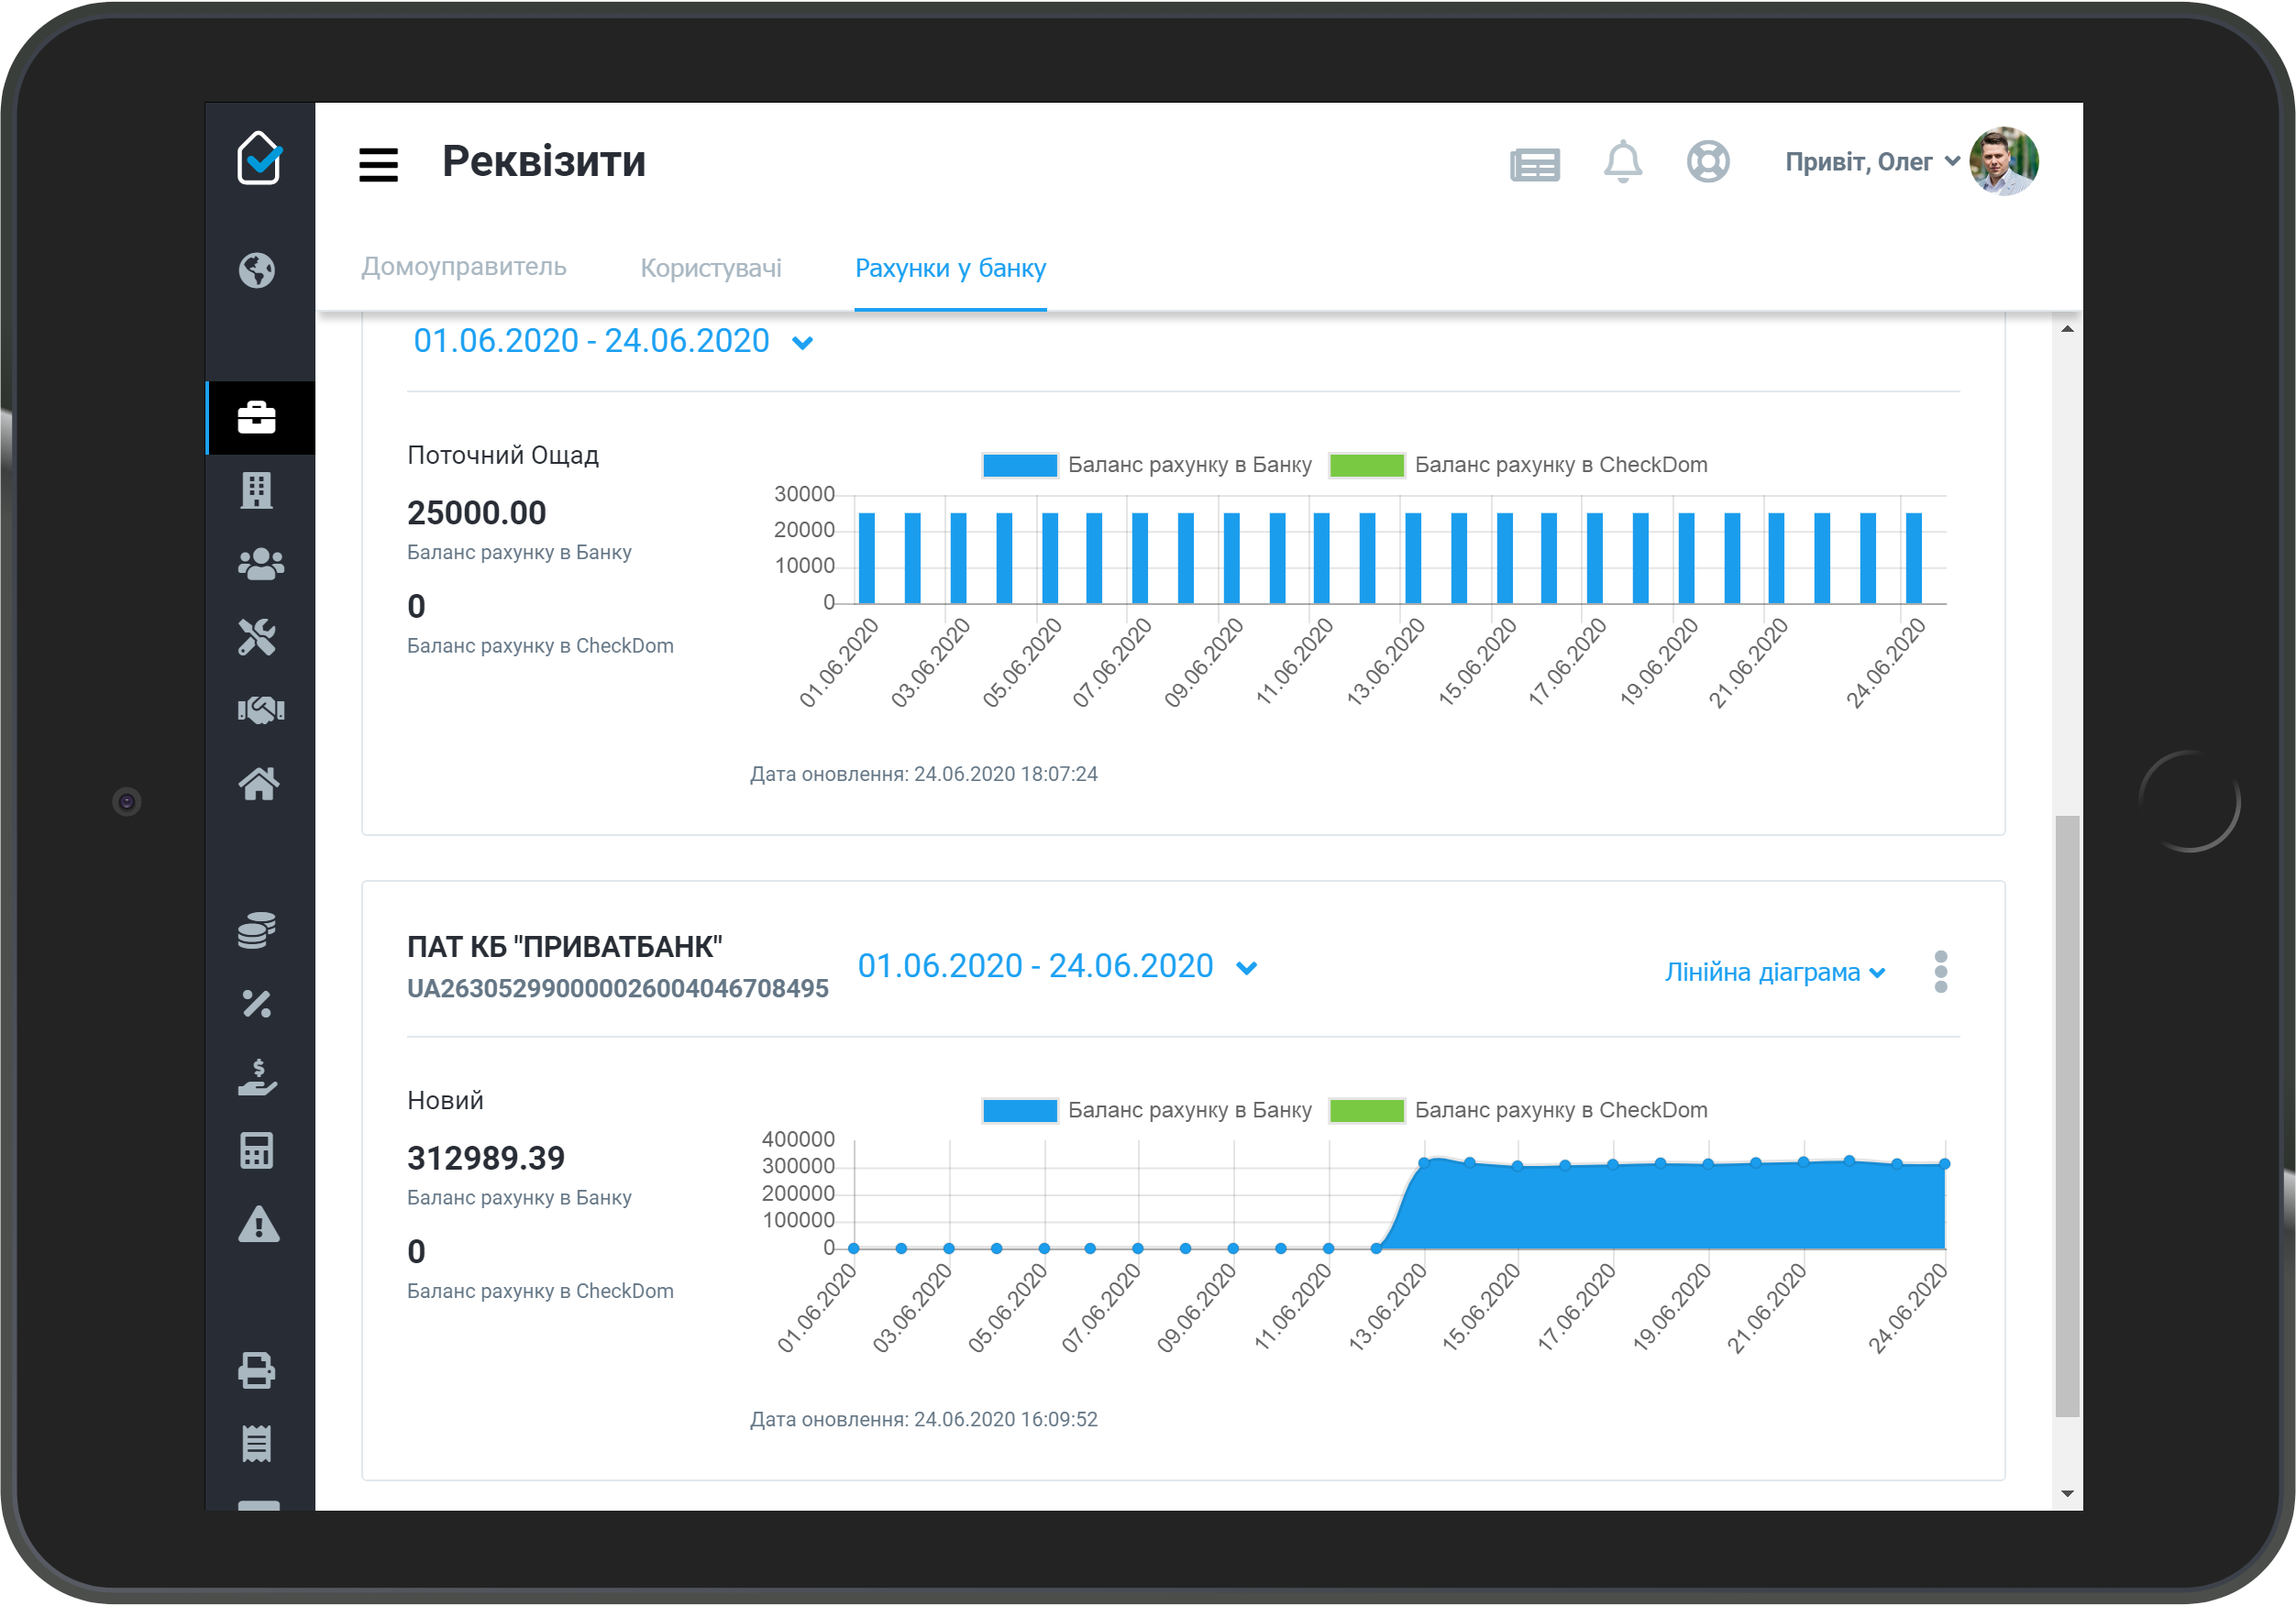Click the scrollbar up arrow
This screenshot has height=1606, width=2296.
click(2067, 329)
